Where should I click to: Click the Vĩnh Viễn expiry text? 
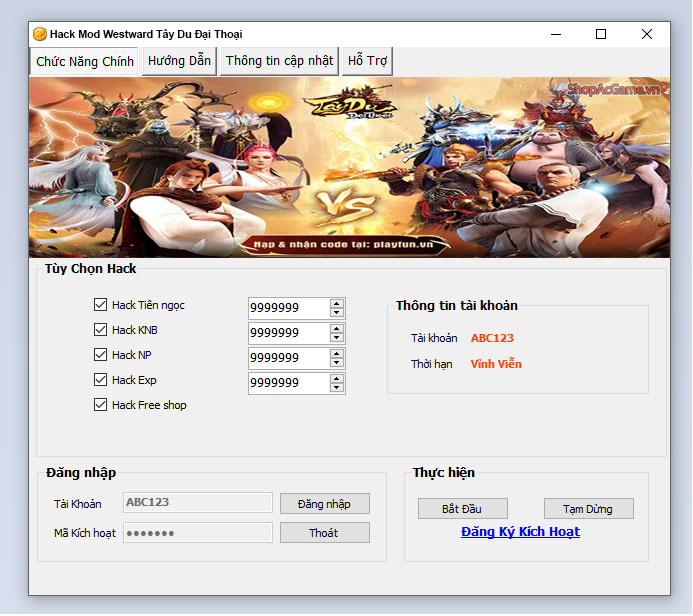pyautogui.click(x=496, y=364)
